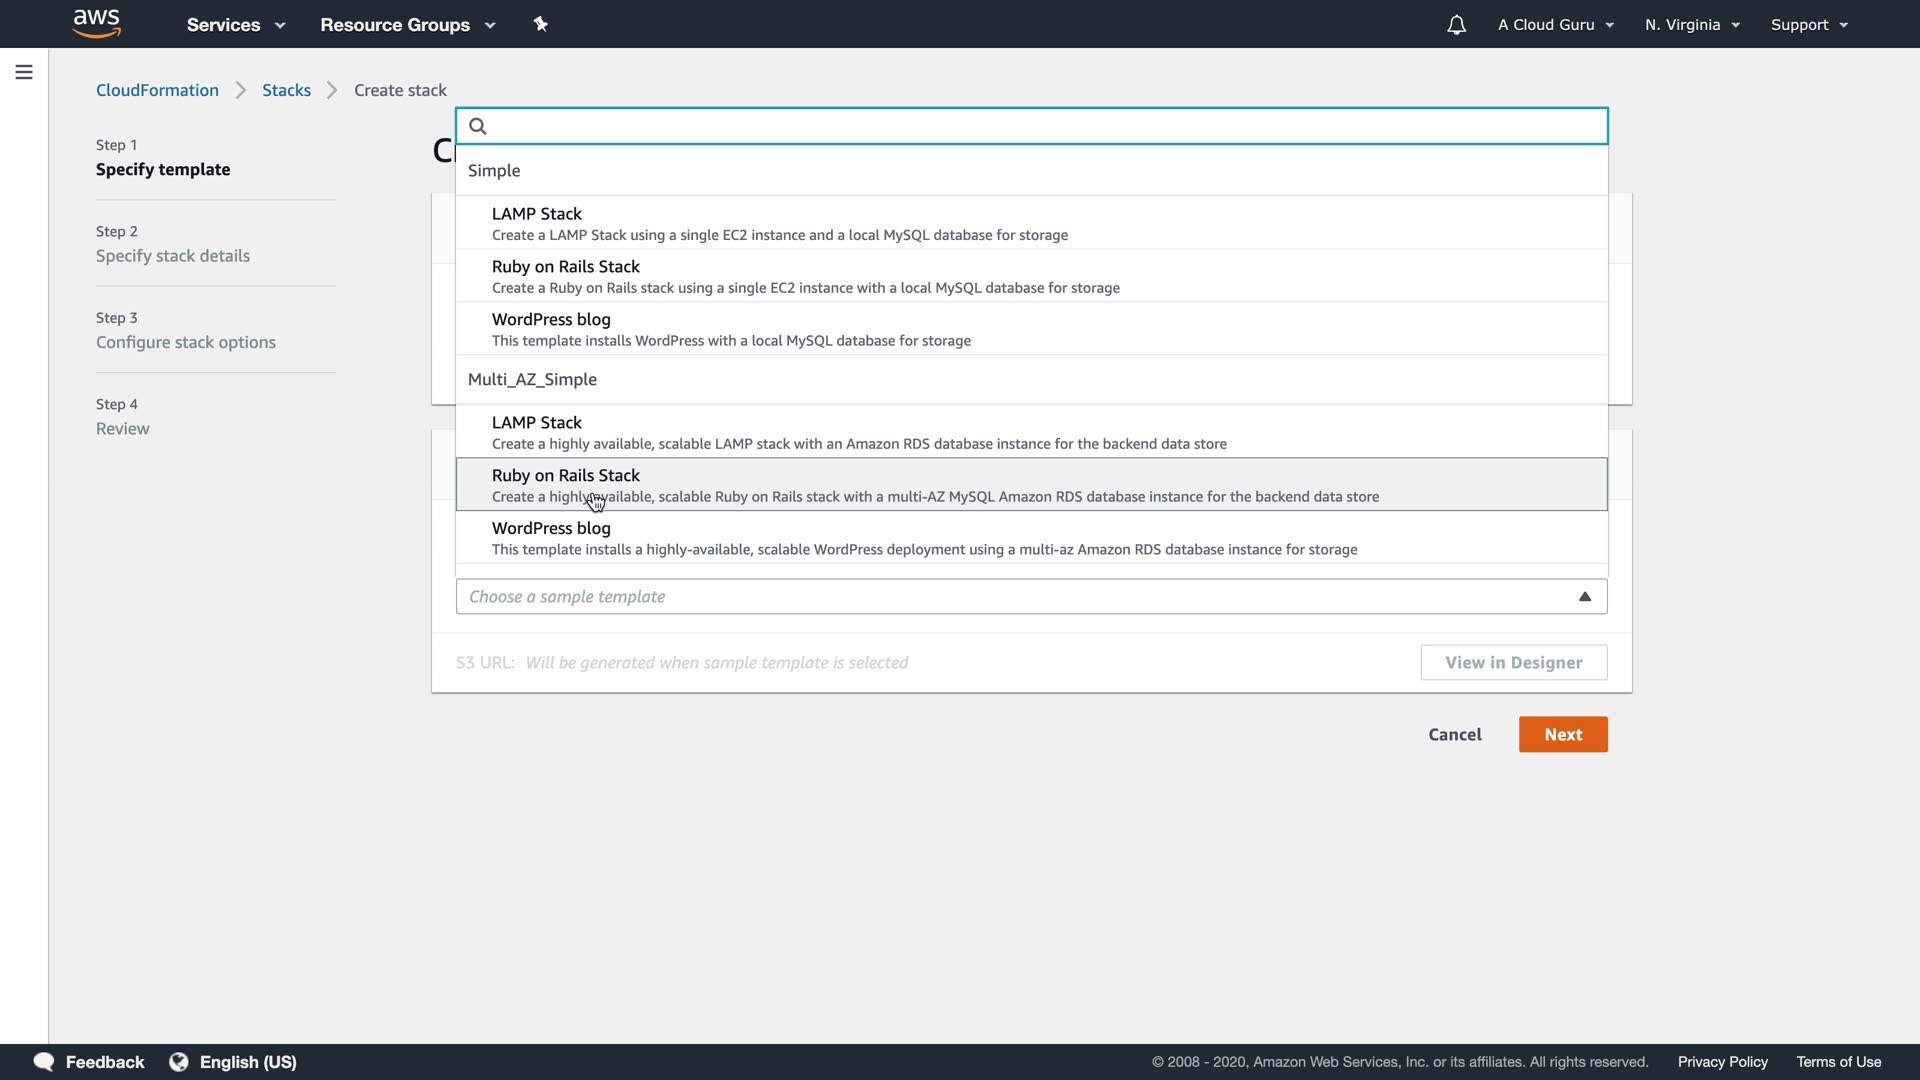Screen dimensions: 1920x1080
Task: Open the A Cloud Guru account menu
Action: point(1555,25)
